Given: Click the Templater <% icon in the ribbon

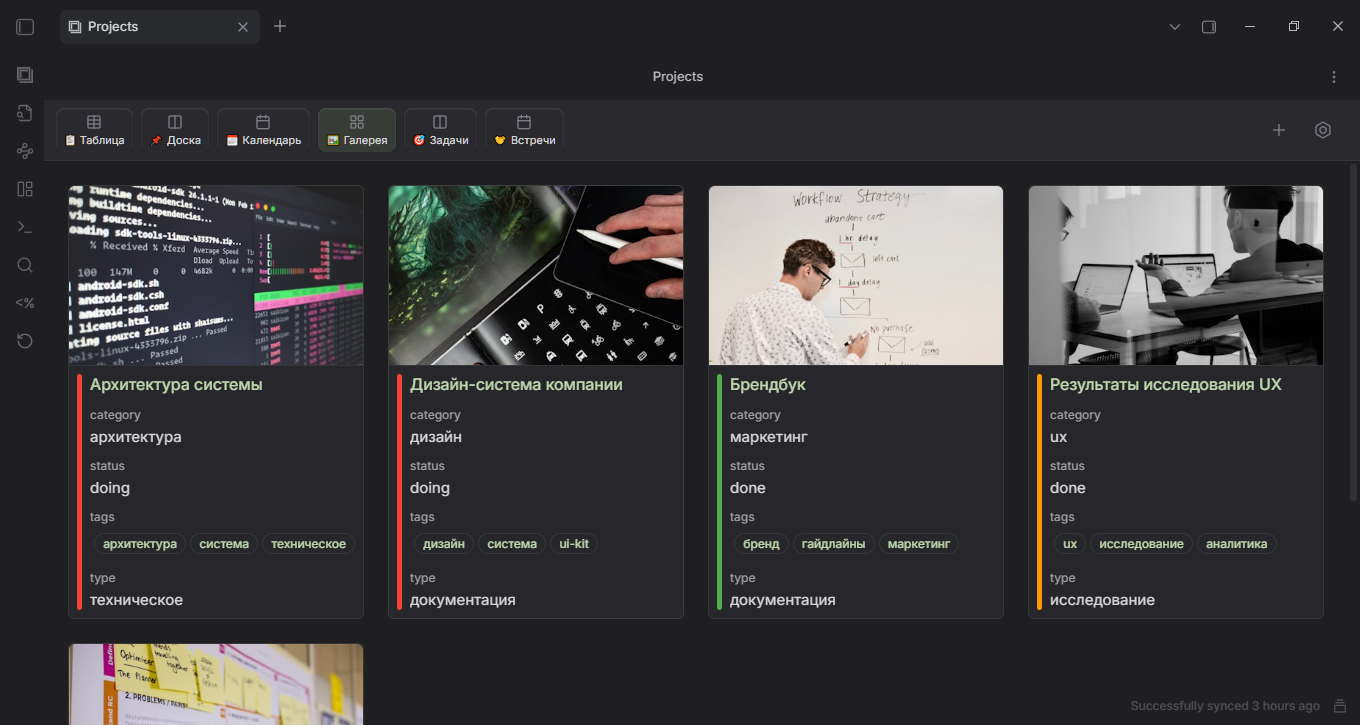Looking at the screenshot, I should [25, 303].
